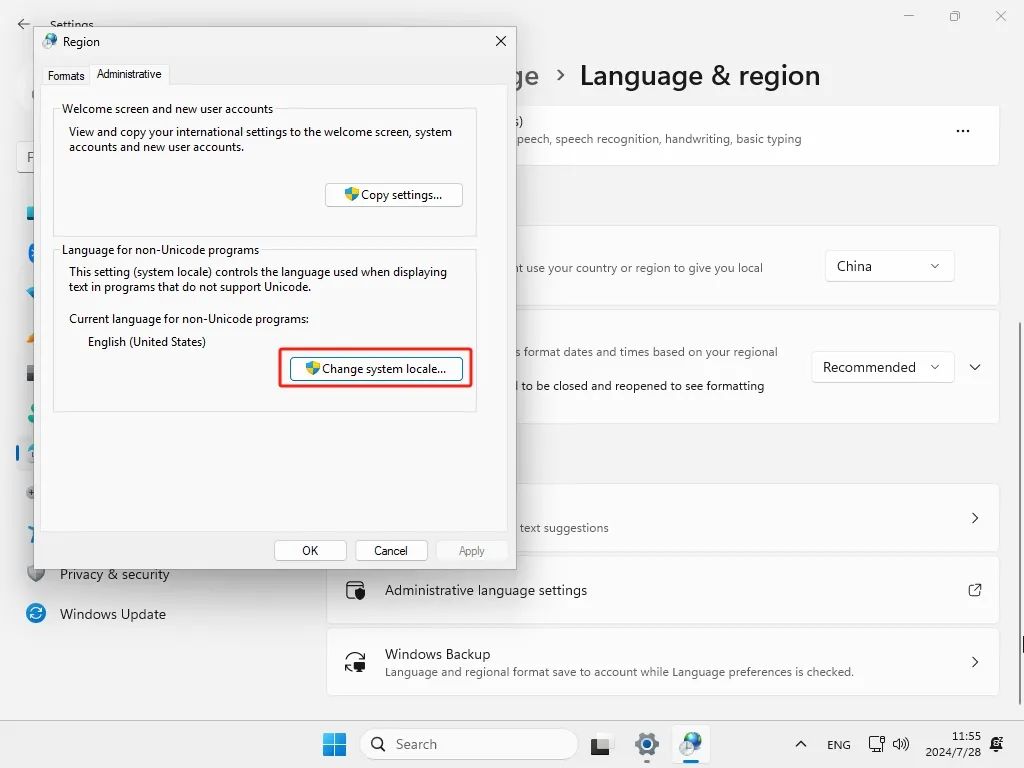Open the Windows Start button
The width and height of the screenshot is (1024, 768).
pyautogui.click(x=334, y=744)
